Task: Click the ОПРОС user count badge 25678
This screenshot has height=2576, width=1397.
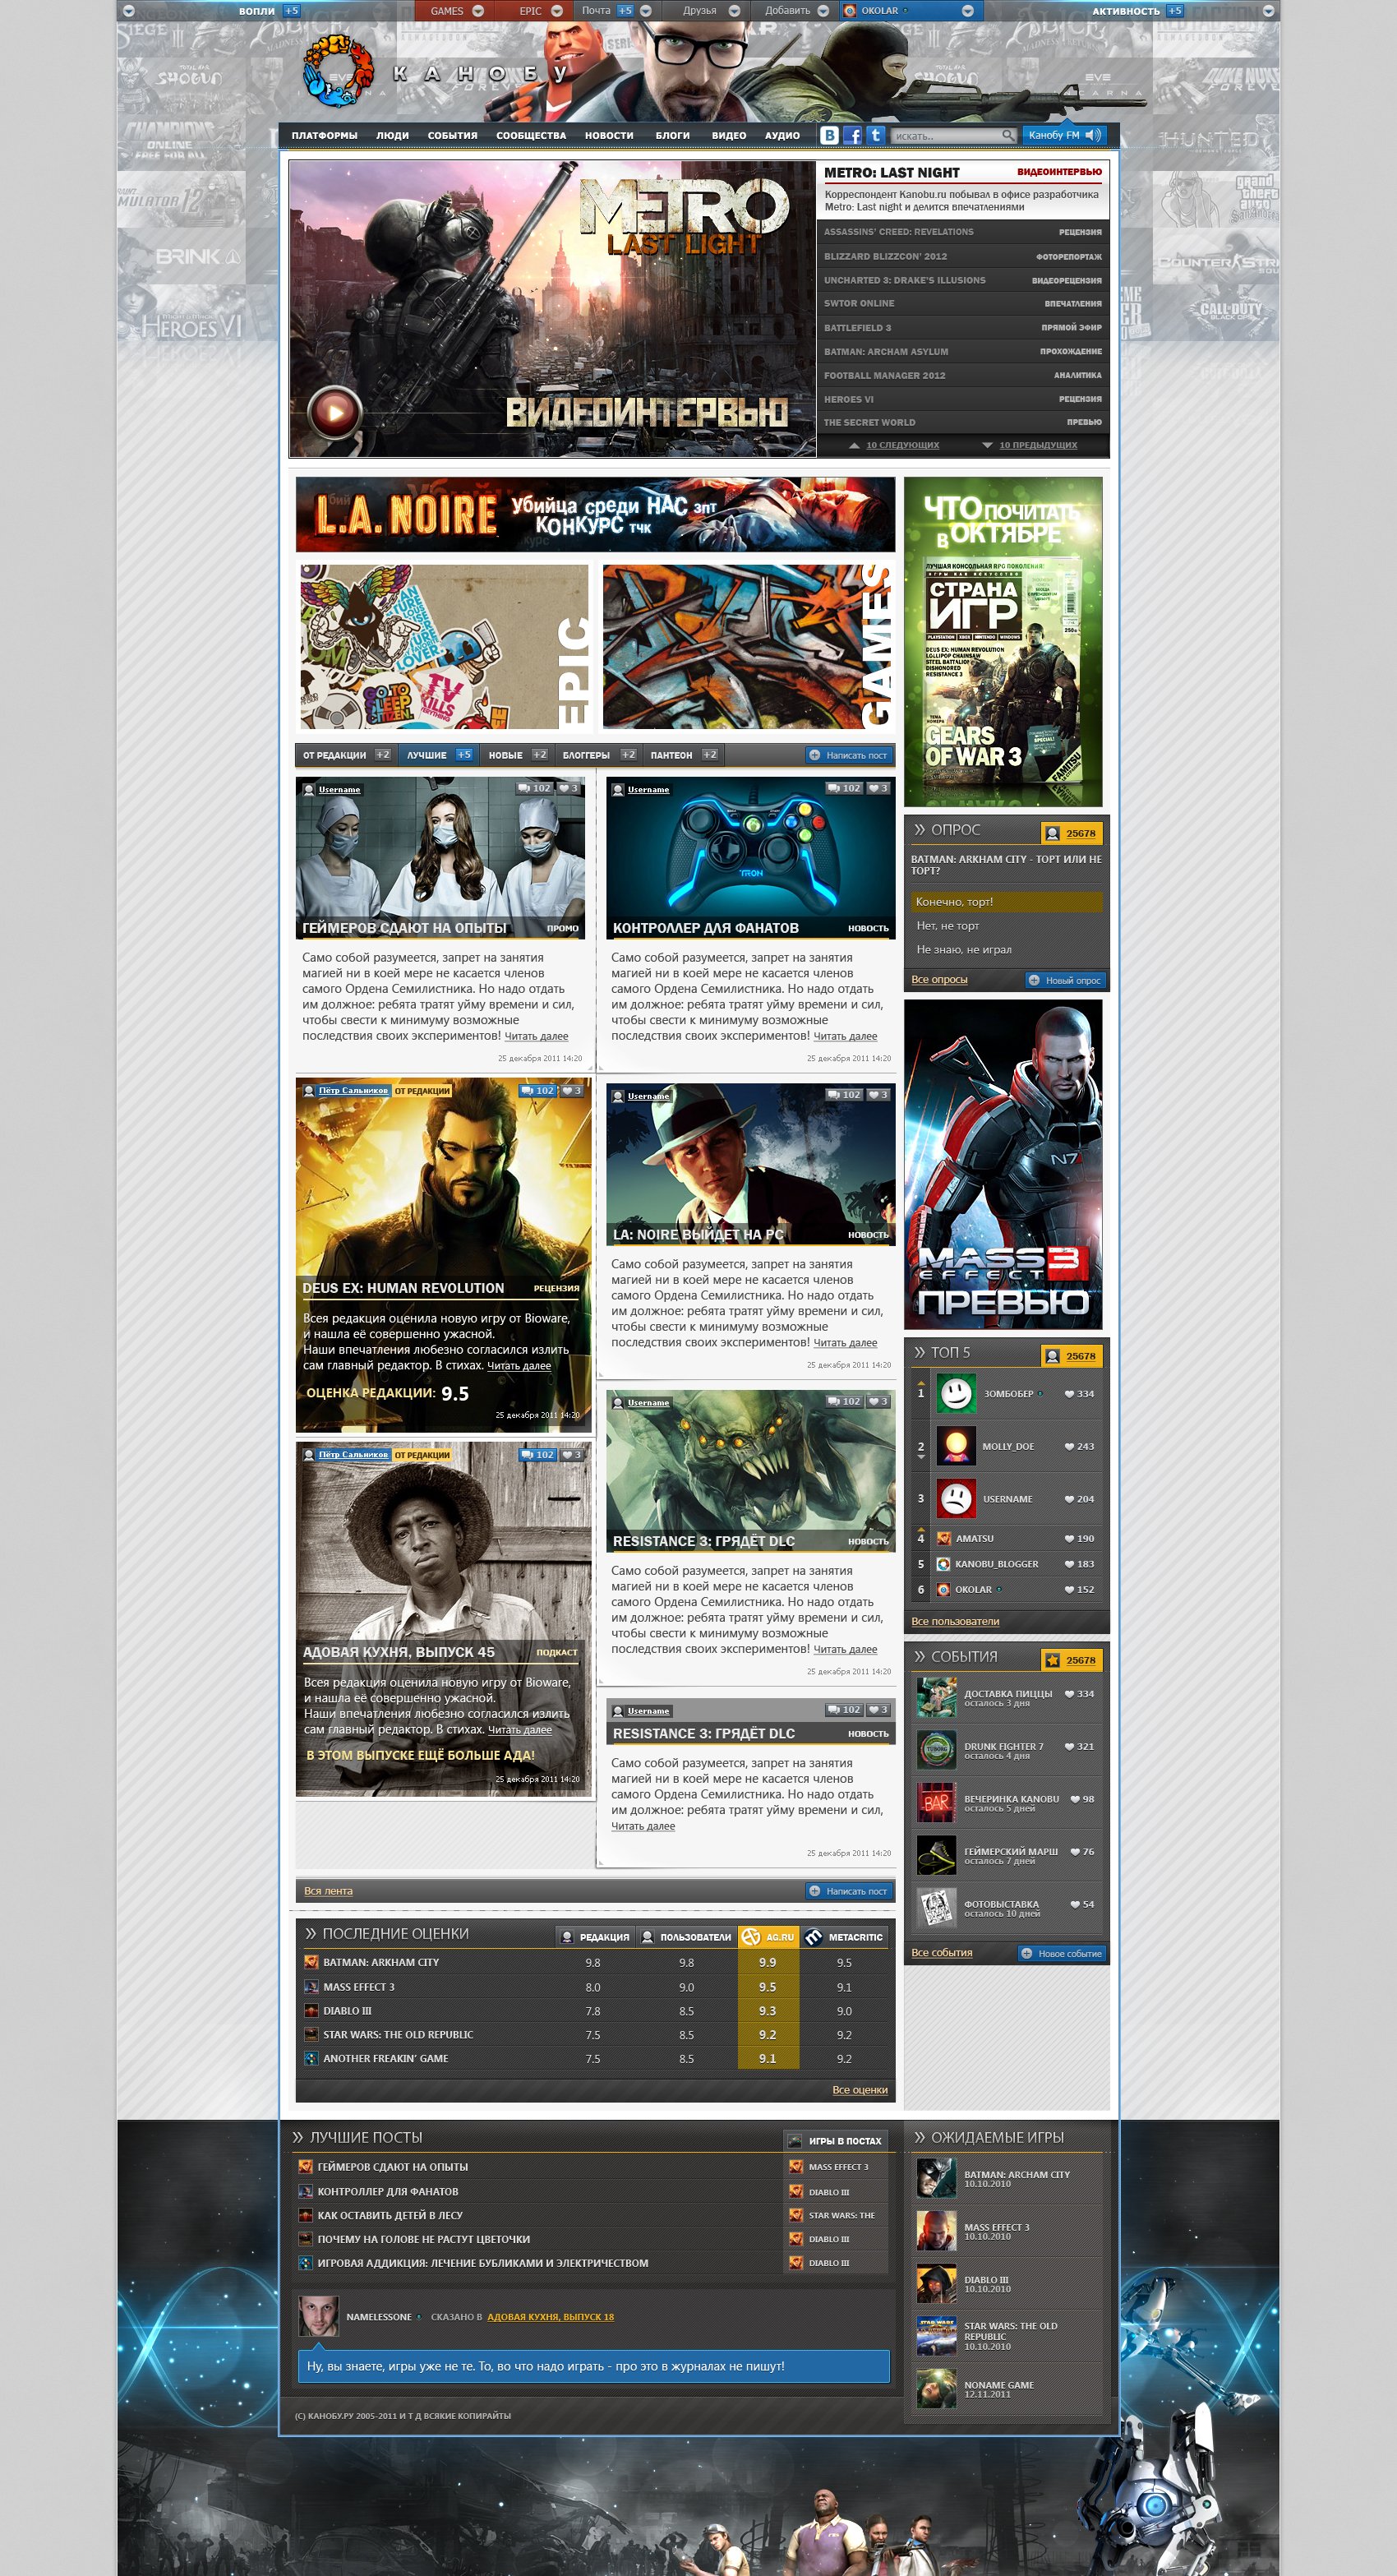Action: (1072, 833)
